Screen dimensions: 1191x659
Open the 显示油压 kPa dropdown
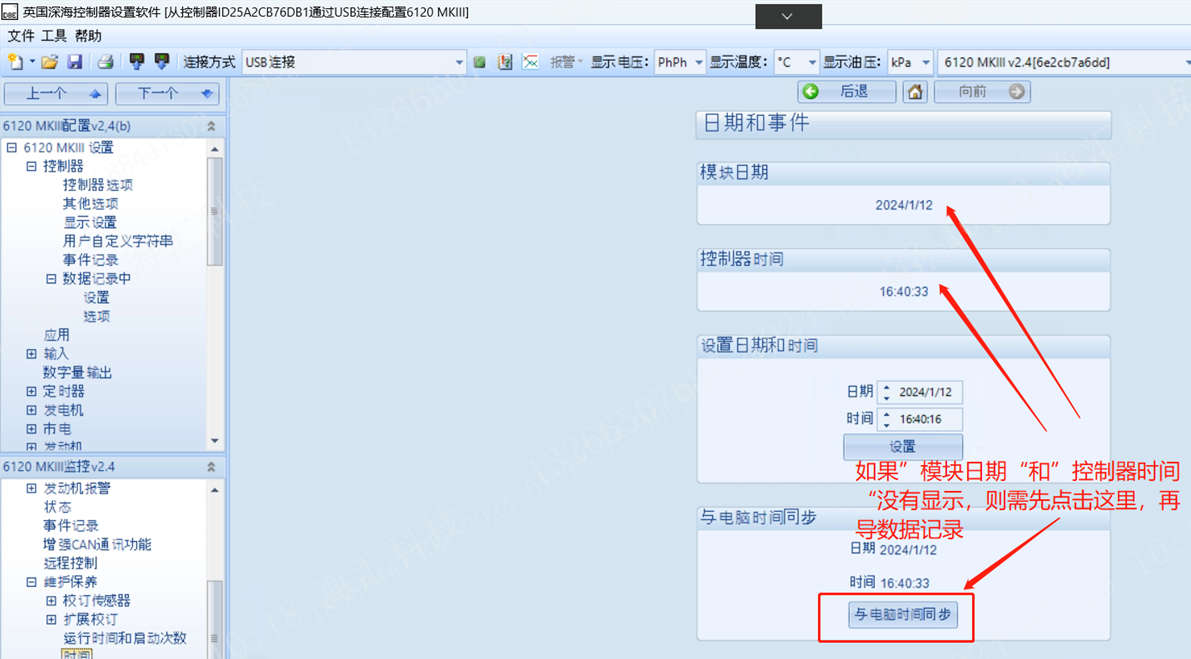click(910, 62)
